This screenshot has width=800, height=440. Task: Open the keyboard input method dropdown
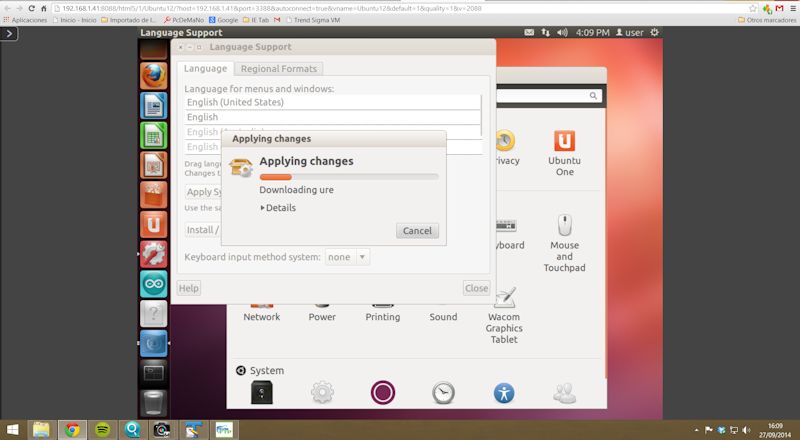coord(347,257)
